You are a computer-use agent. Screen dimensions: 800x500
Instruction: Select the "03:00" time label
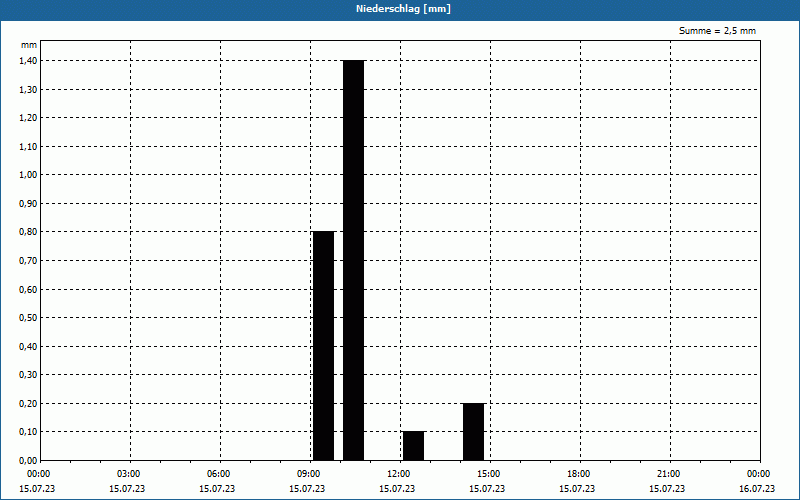[130, 474]
